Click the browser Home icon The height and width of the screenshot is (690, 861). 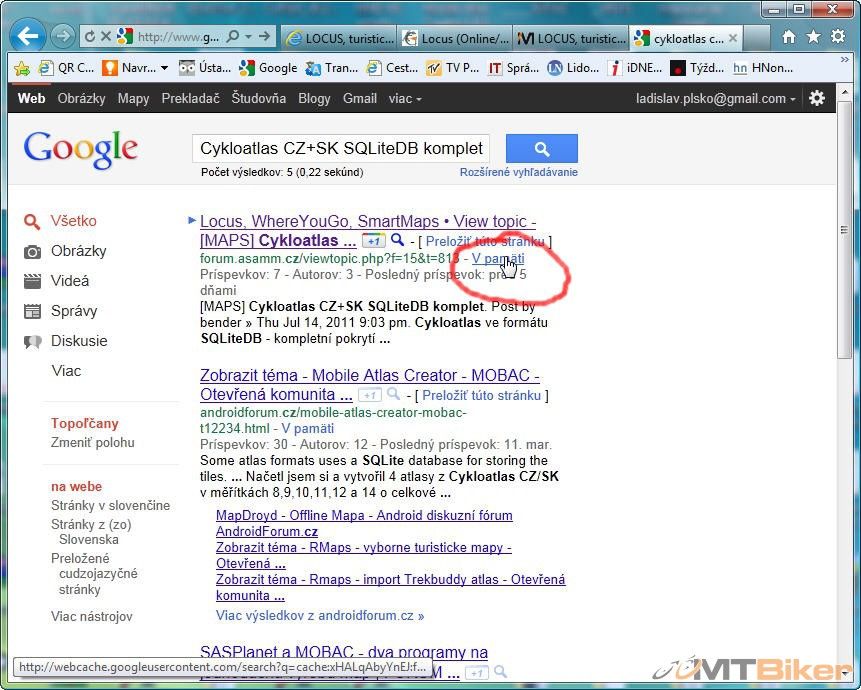pyautogui.click(x=789, y=37)
